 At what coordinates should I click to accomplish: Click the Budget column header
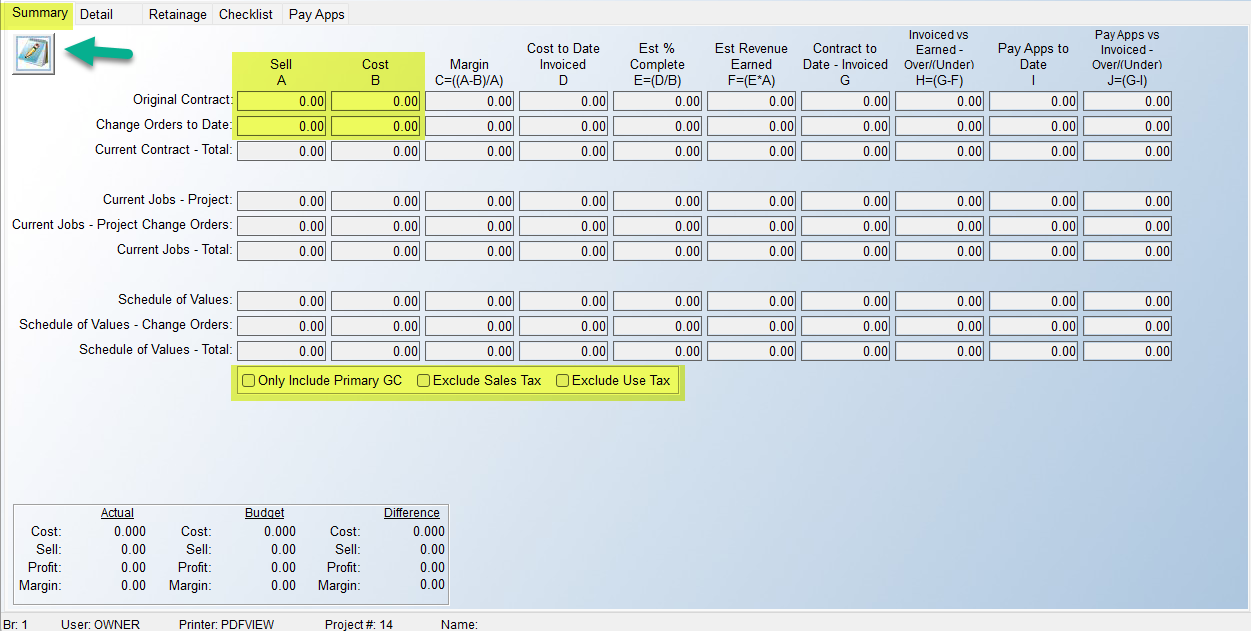point(264,513)
